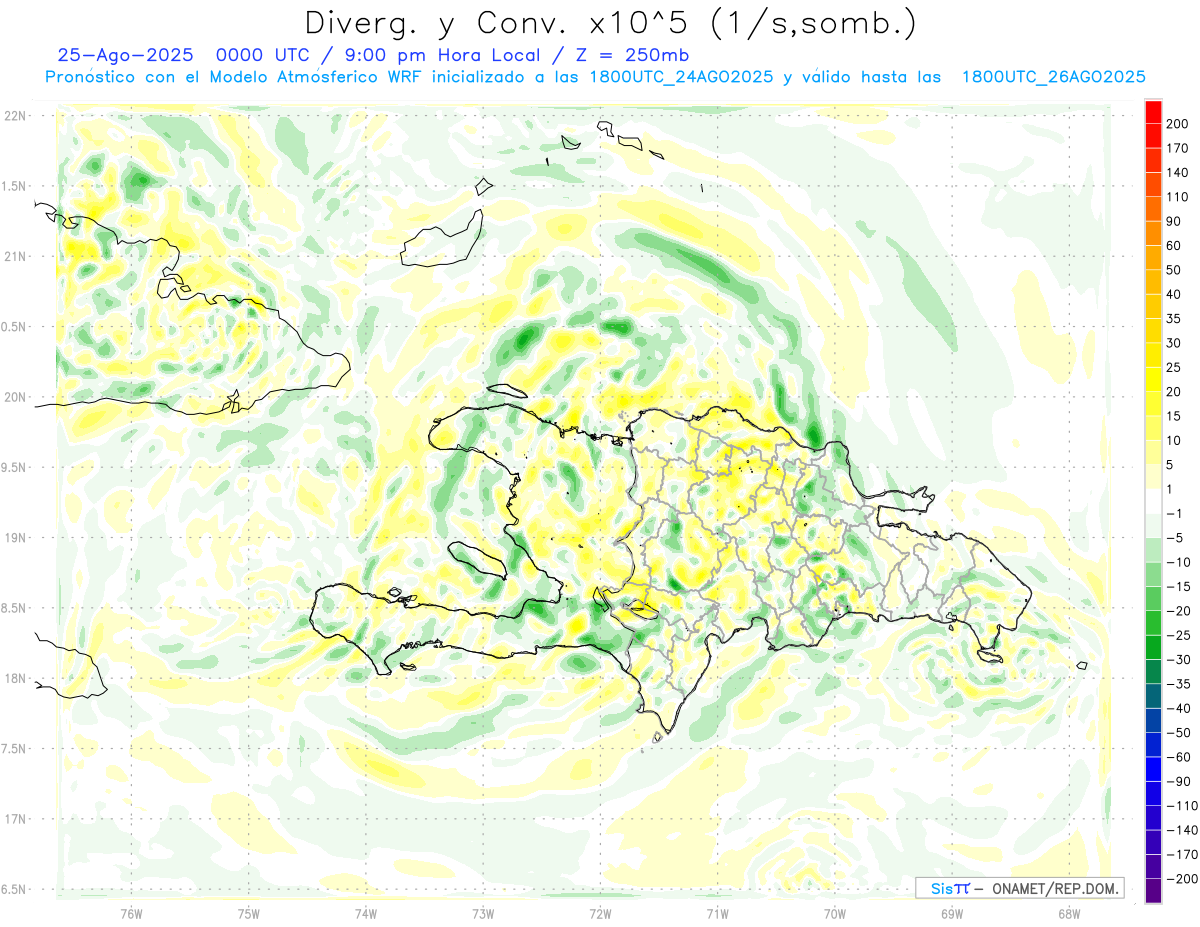Click colorbar label '-110'

[1181, 806]
